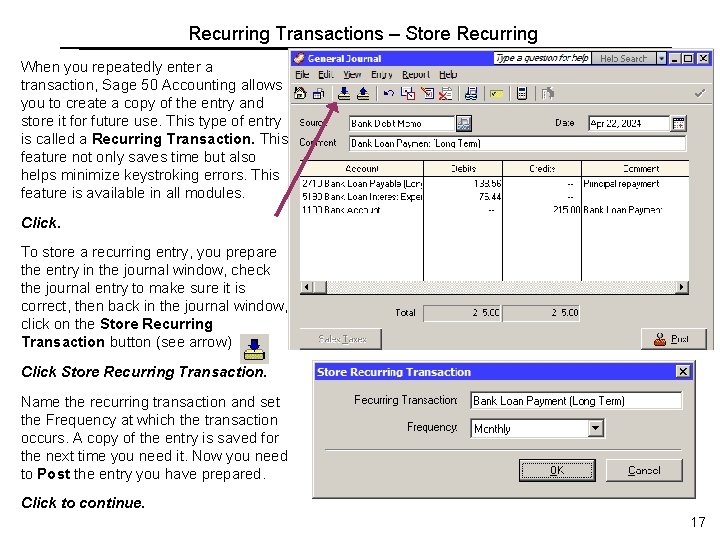Click the 139.56 debit cell
This screenshot has height=540, width=720.
tap(463, 184)
